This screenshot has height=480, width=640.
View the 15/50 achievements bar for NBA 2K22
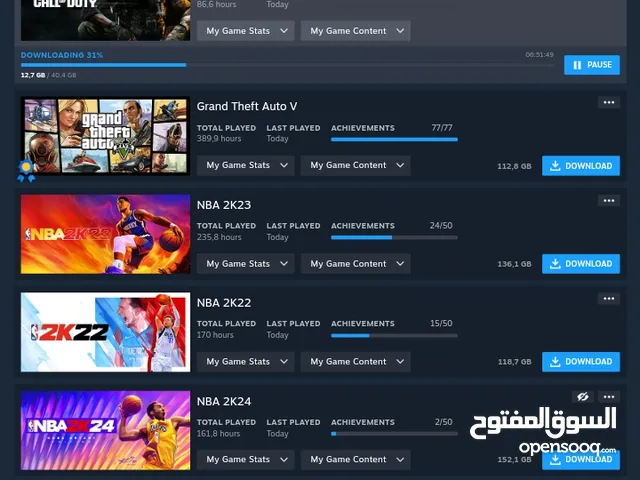(x=394, y=336)
